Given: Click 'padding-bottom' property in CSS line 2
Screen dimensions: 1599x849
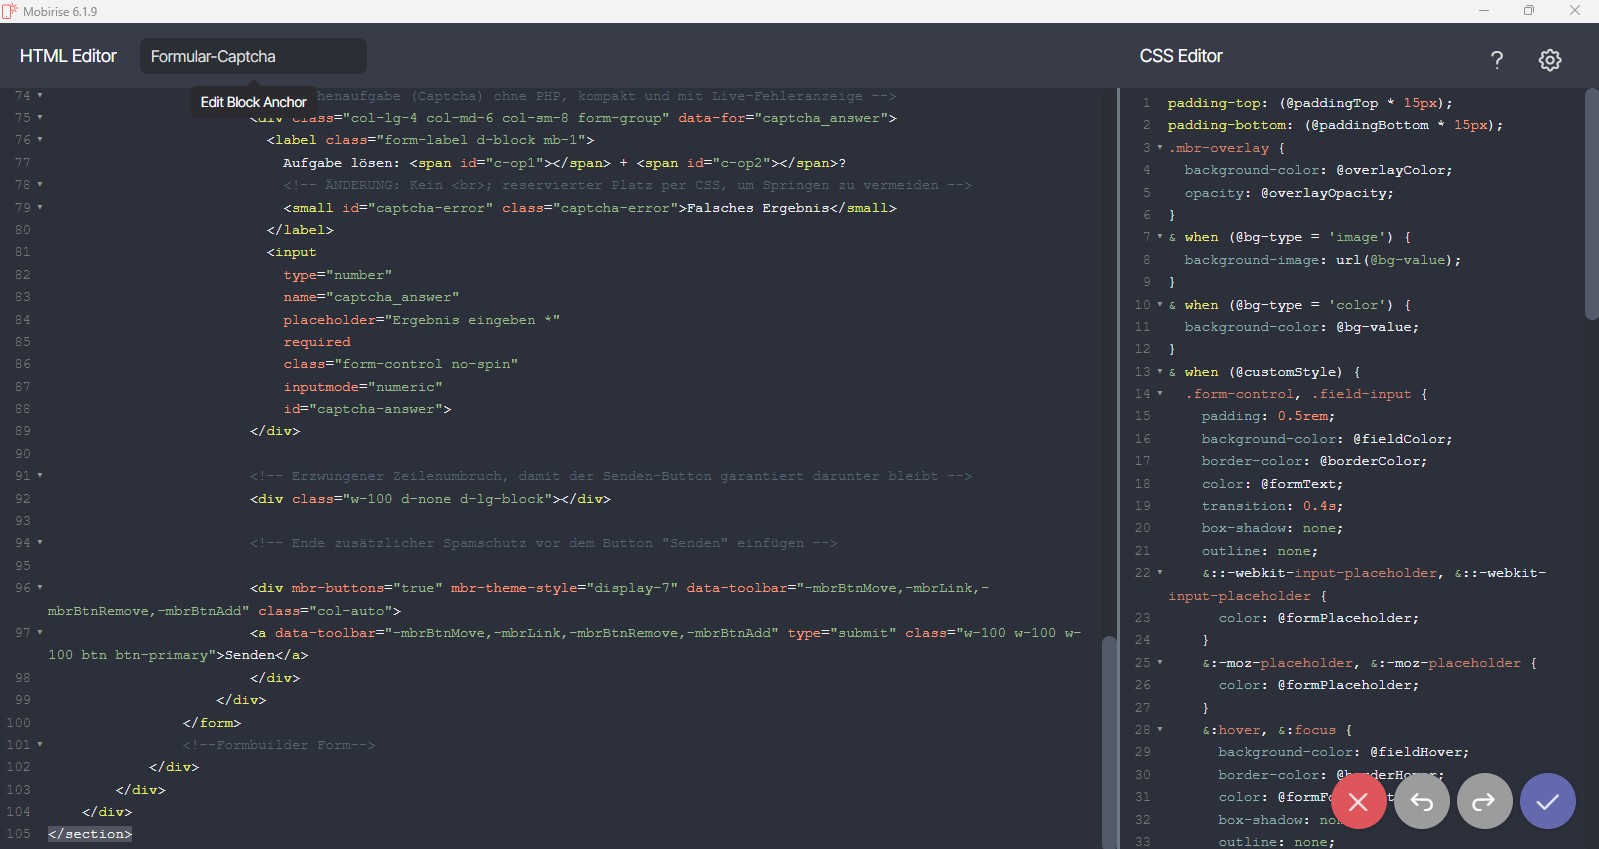Looking at the screenshot, I should [x=1227, y=125].
